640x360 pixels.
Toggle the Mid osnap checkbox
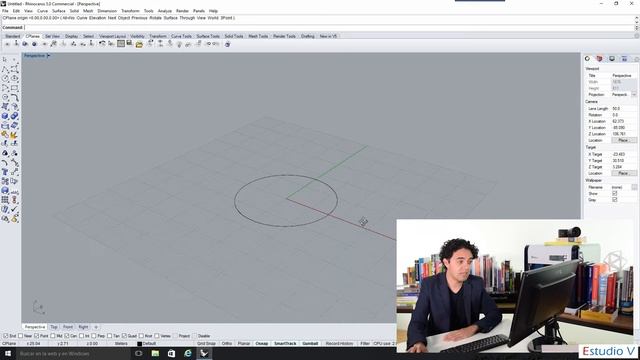53,336
